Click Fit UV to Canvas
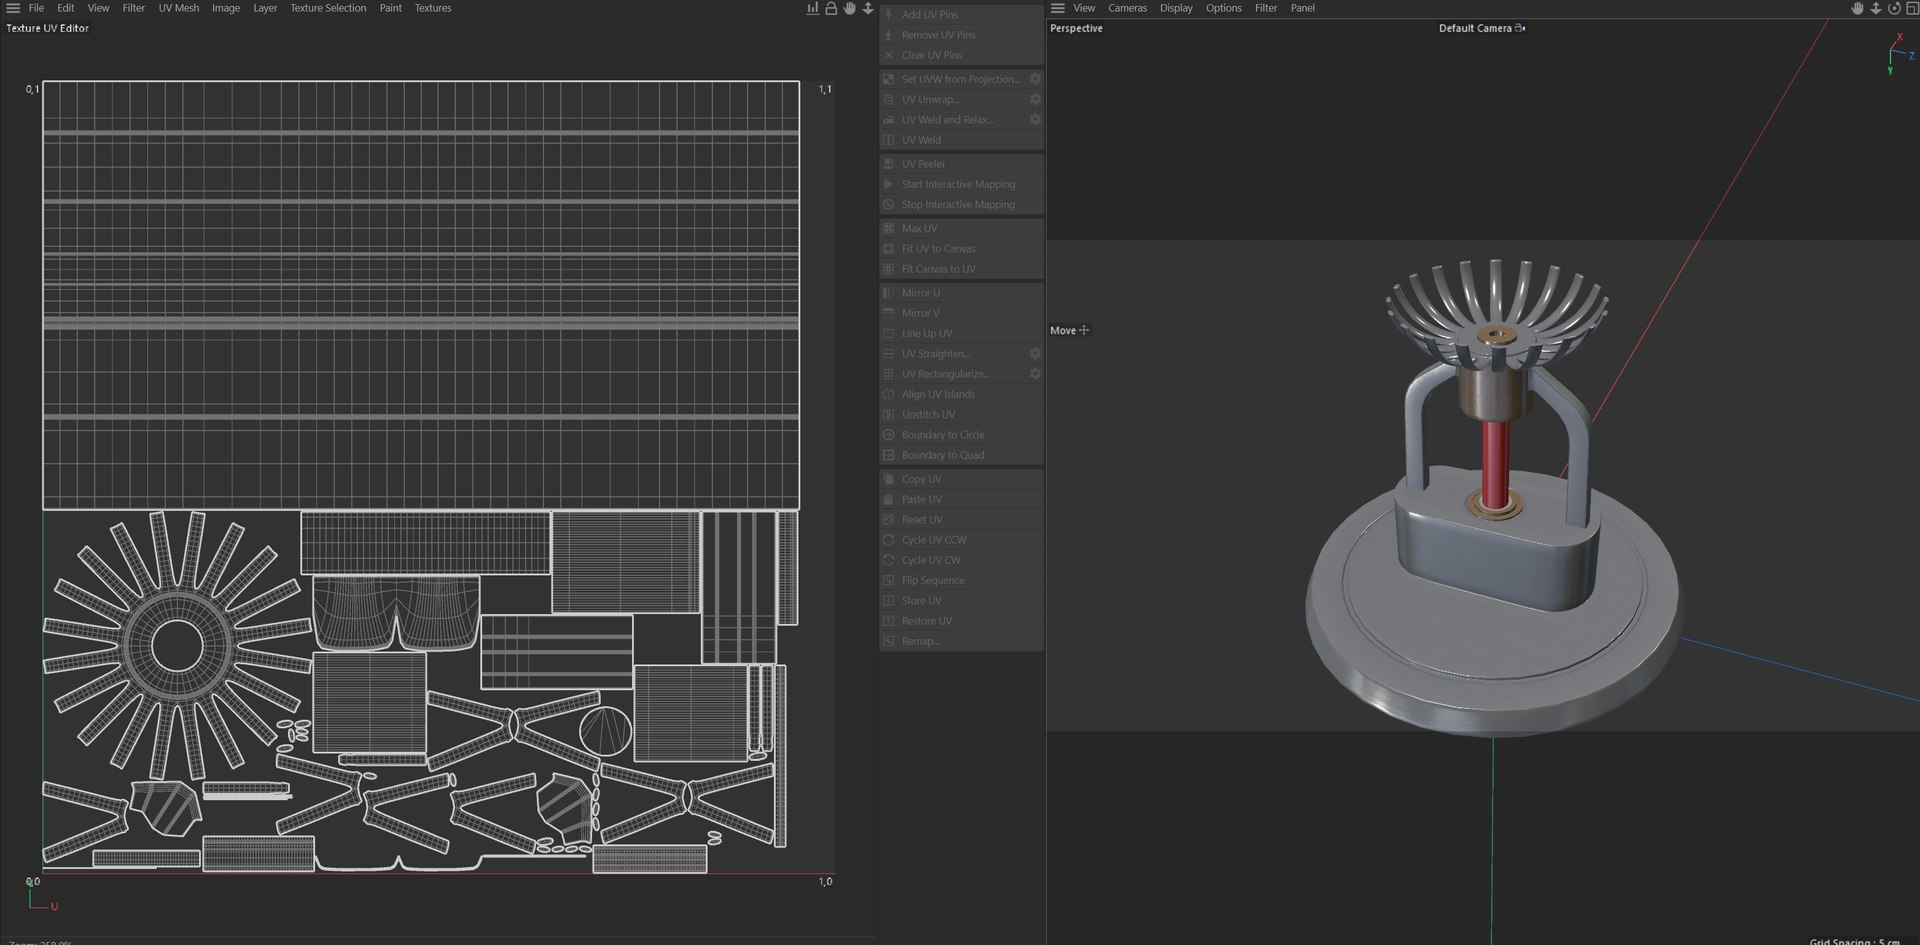 [x=962, y=249]
